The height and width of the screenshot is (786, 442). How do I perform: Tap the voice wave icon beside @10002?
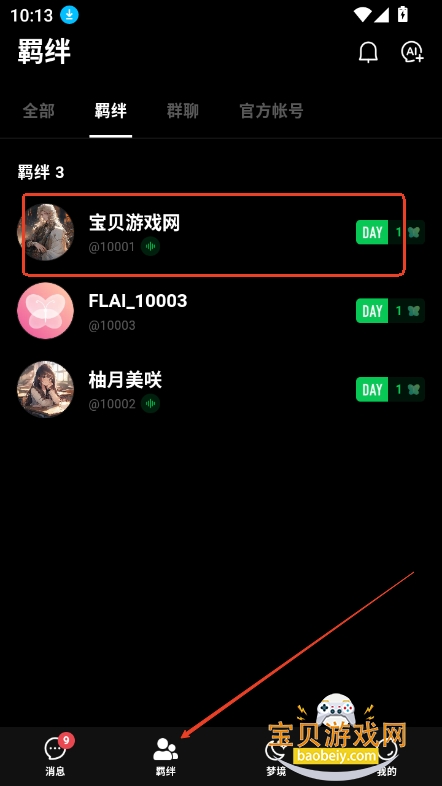(150, 404)
